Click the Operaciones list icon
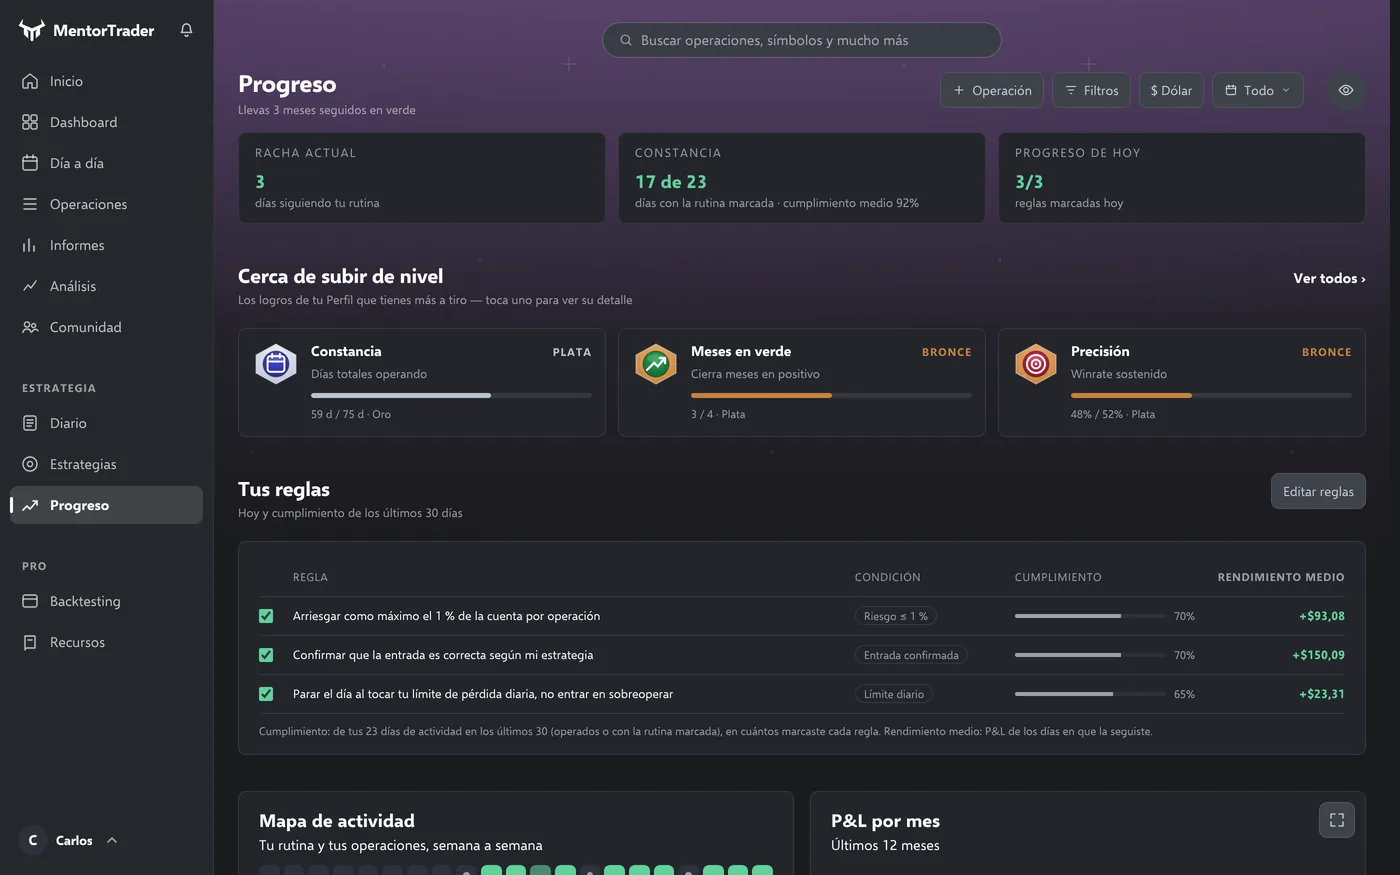The width and height of the screenshot is (1400, 875). (30, 204)
